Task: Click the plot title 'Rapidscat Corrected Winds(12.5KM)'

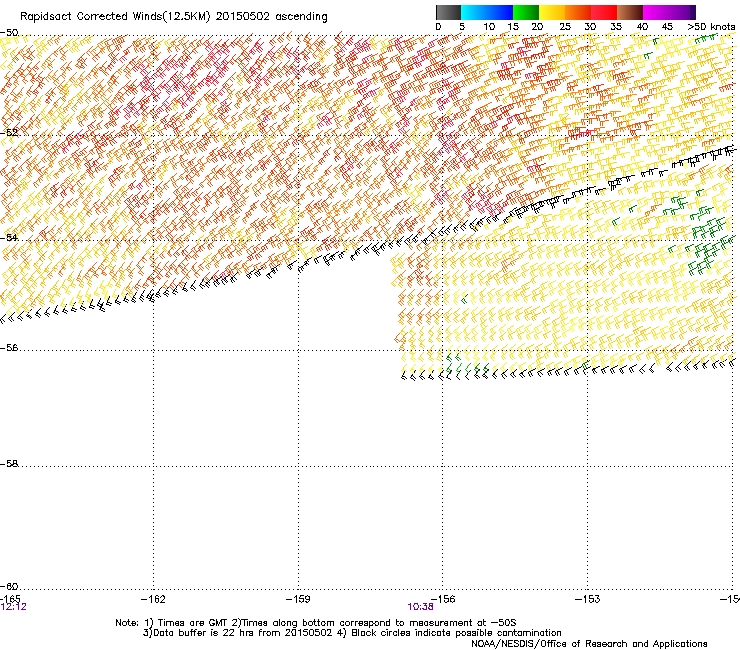Action: pos(115,16)
